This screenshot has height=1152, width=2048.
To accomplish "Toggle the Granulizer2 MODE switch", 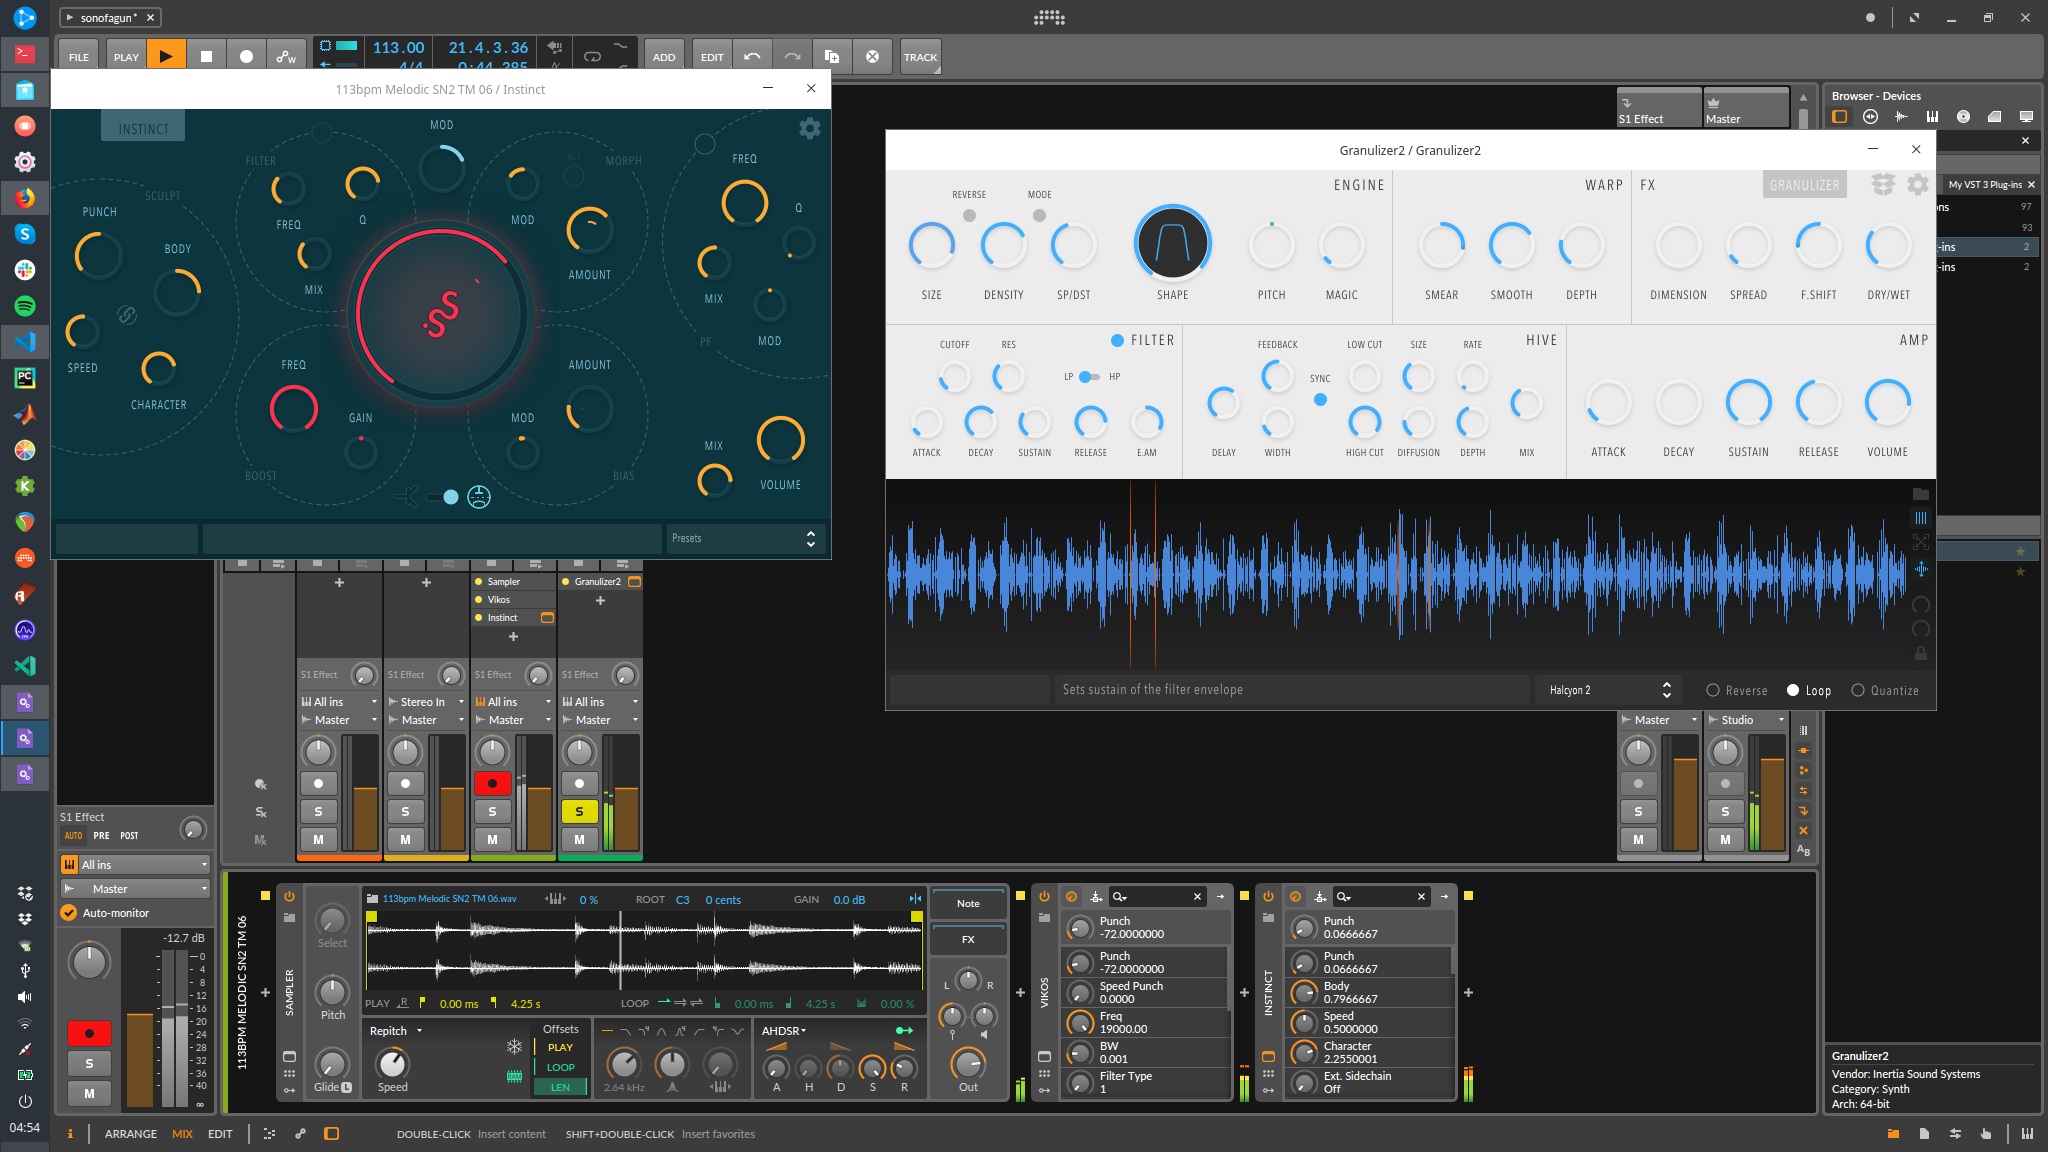I will tap(1039, 215).
